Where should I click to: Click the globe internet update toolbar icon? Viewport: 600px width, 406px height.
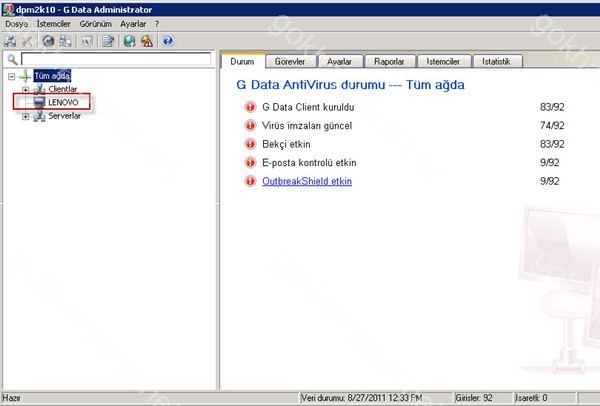point(130,41)
